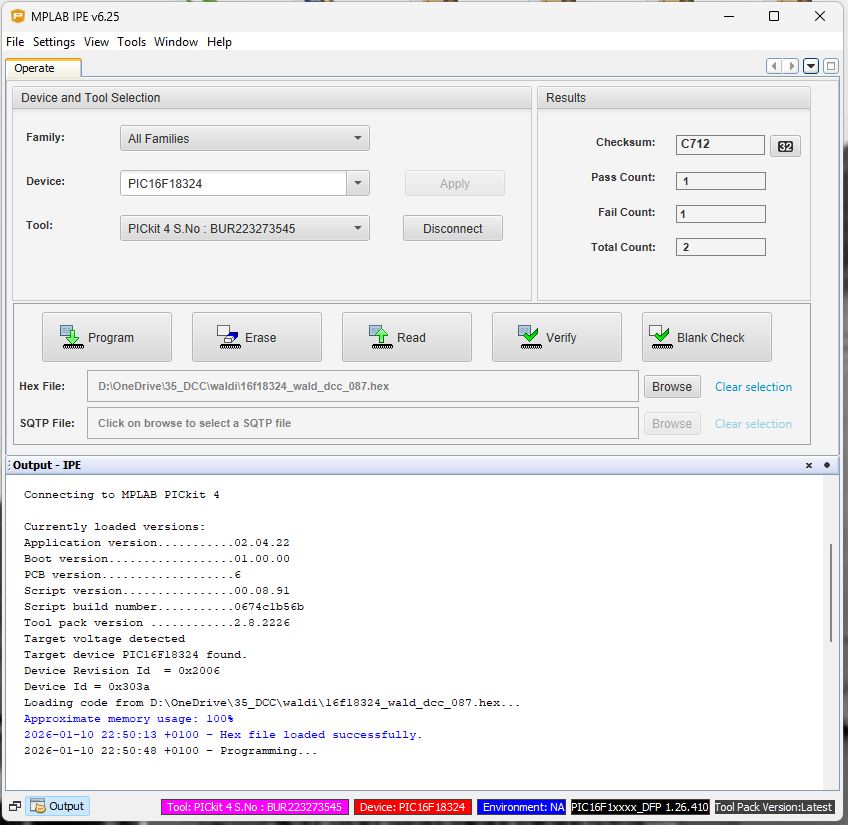This screenshot has height=825, width=848.
Task: Click the Erase device button
Action: (x=257, y=337)
